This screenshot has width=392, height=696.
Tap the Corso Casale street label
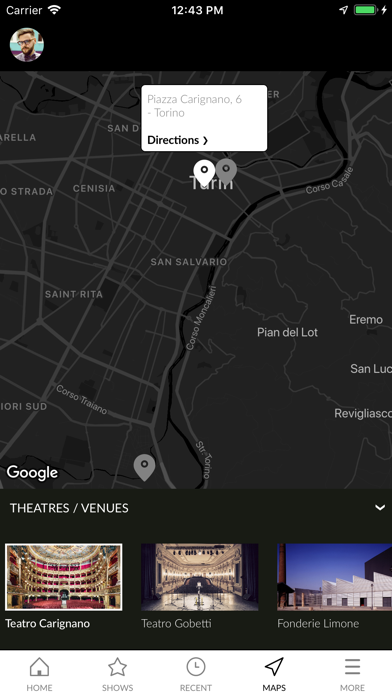pyautogui.click(x=330, y=180)
